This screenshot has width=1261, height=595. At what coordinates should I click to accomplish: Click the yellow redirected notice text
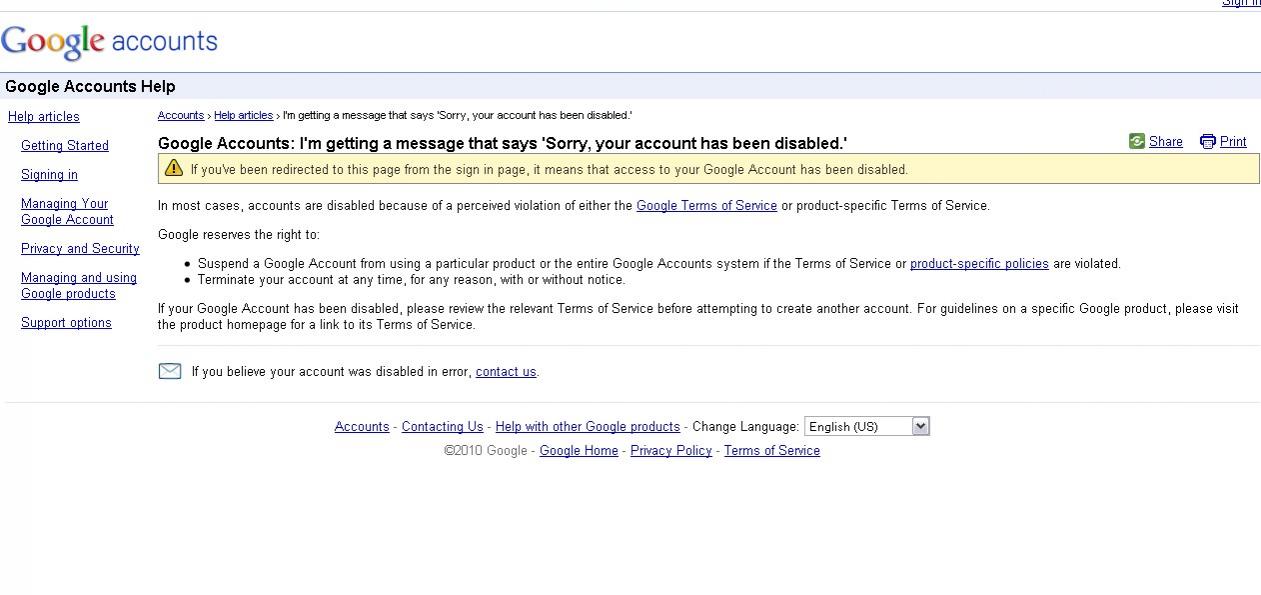click(x=549, y=170)
